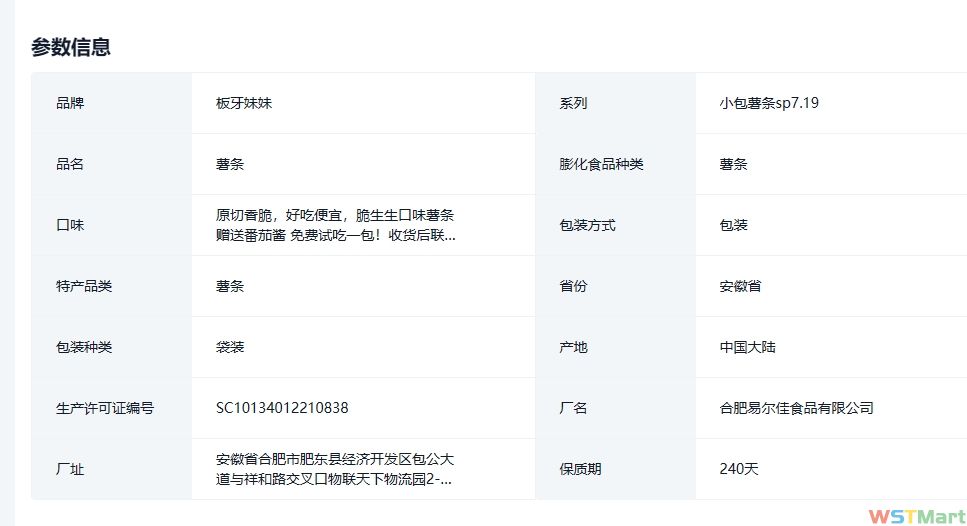Select the shelf life value 240天
The width and height of the screenshot is (967, 526).
coord(739,469)
